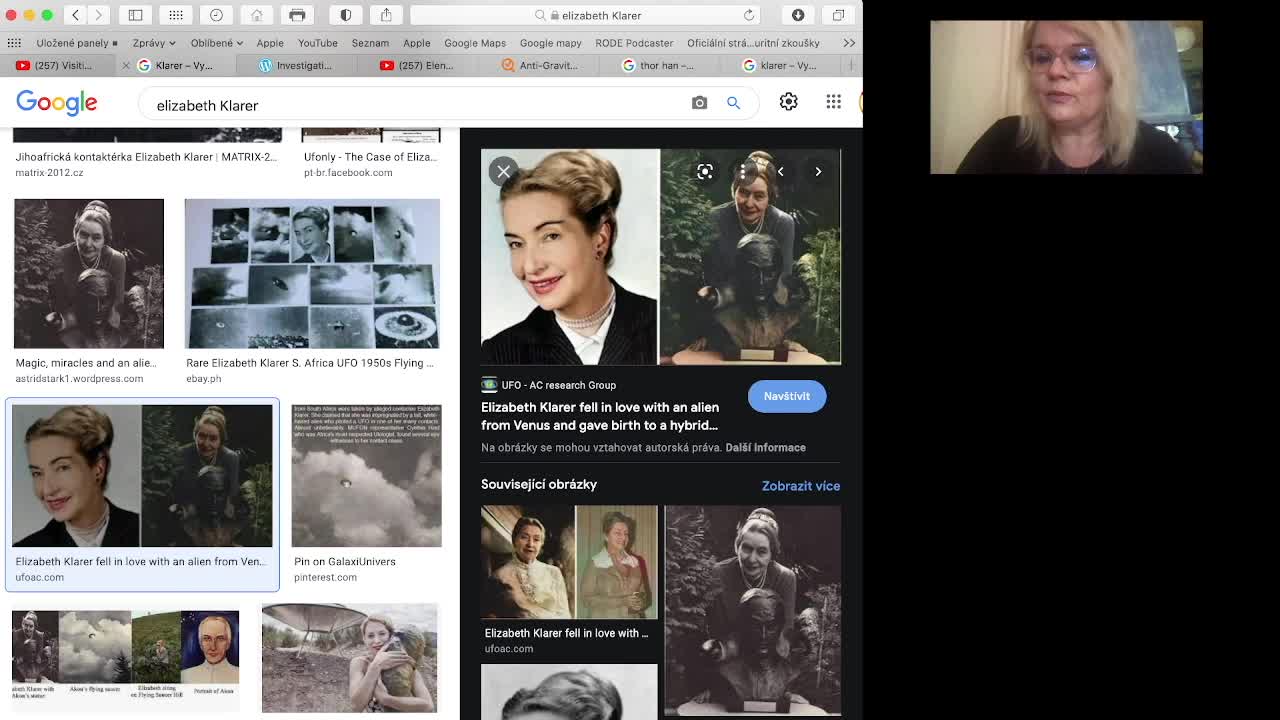Viewport: 1280px width, 720px height.
Task: Search by image using the camera icon
Action: 699,102
